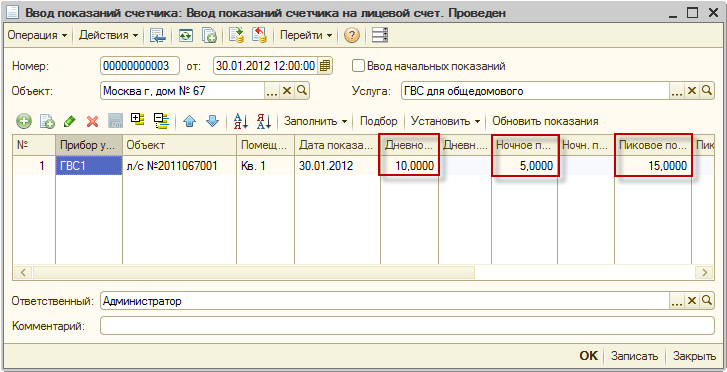Viewport: 727px width, 372px height.
Task: Click the Услуга field ГВС для общедомового
Action: (x=535, y=91)
